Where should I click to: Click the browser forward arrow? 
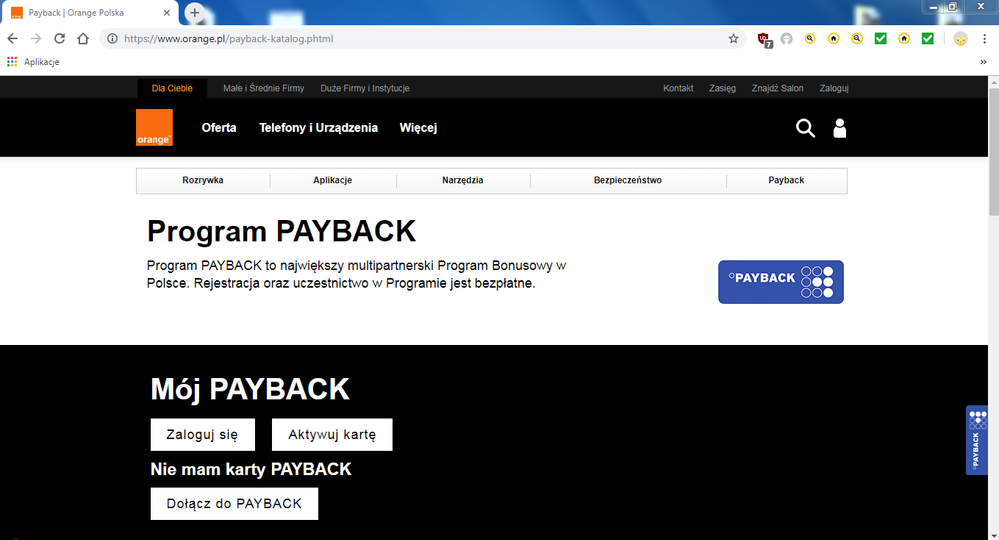(x=36, y=39)
